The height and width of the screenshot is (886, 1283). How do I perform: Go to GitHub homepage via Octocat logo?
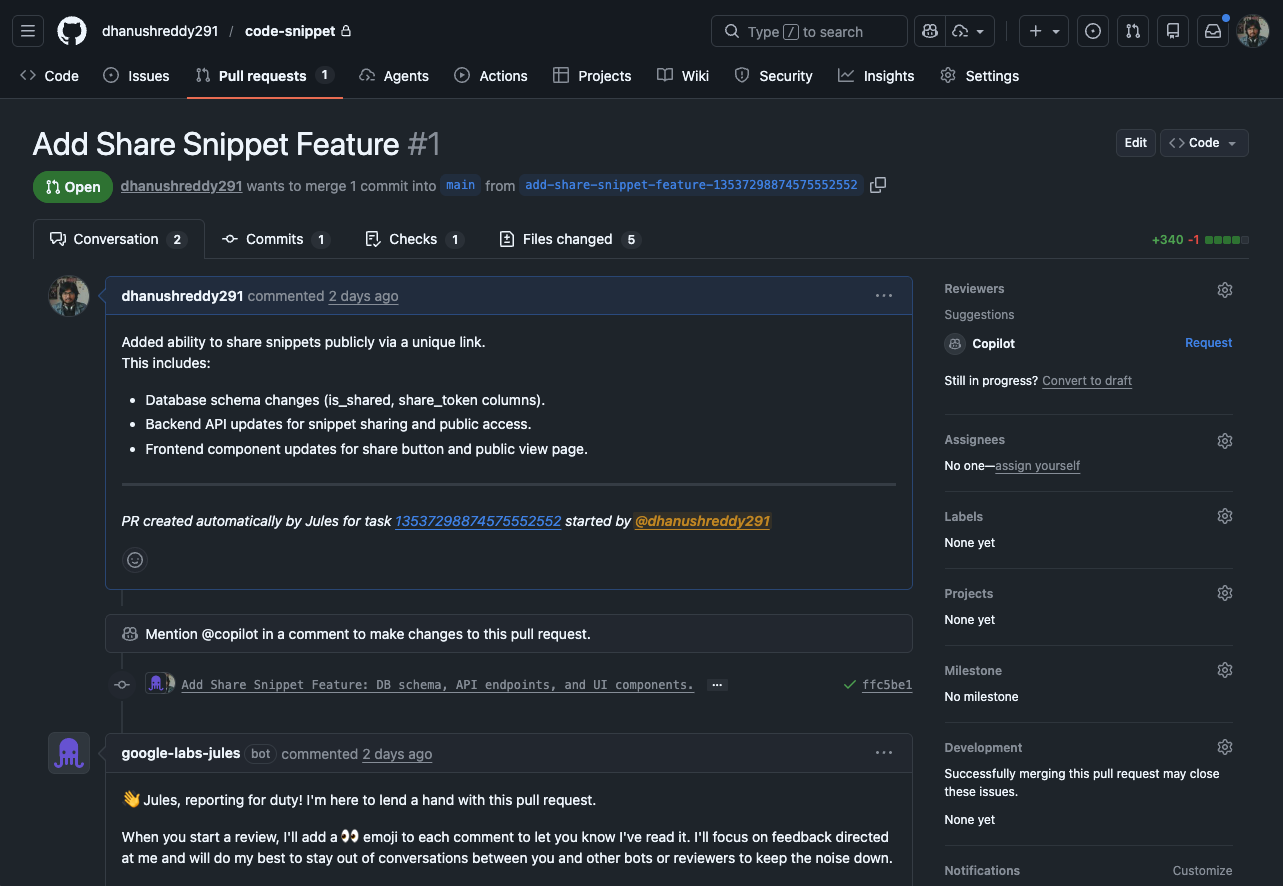pos(72,31)
